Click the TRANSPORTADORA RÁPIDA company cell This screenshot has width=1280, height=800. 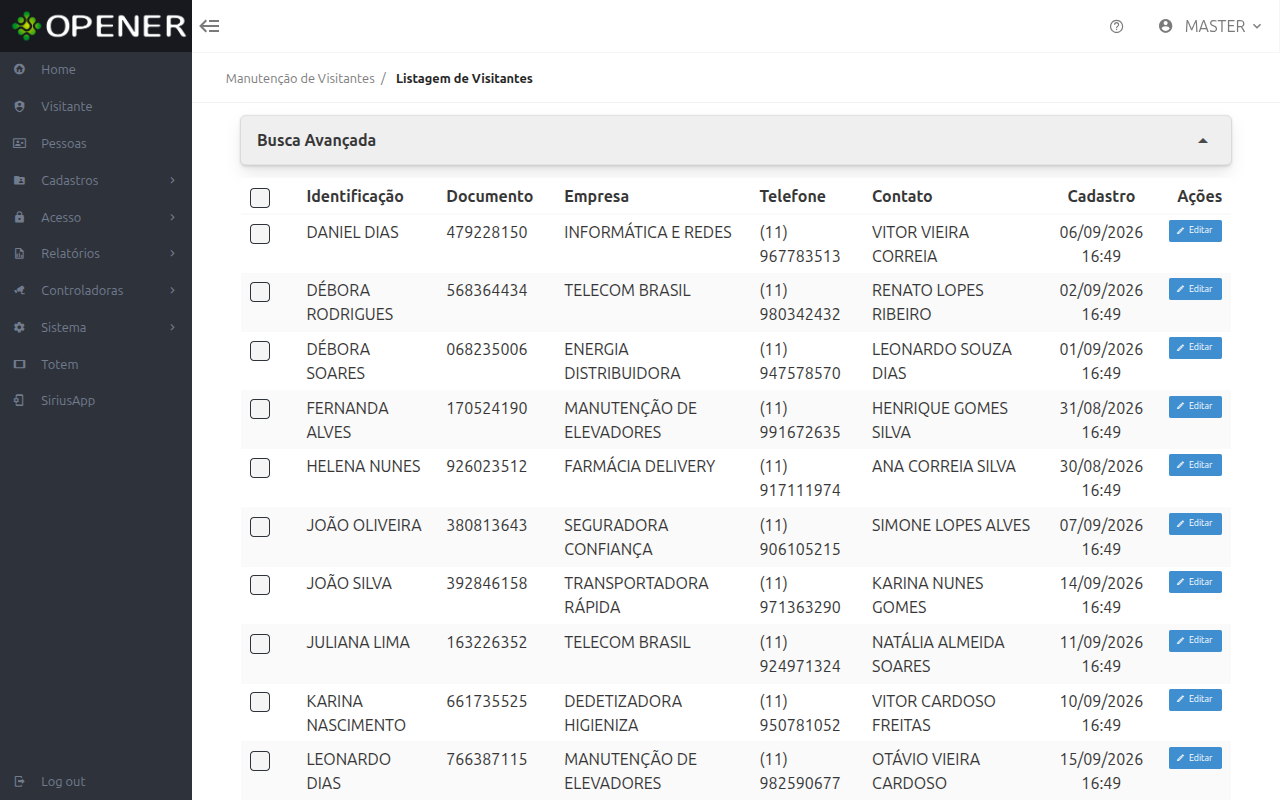pyautogui.click(x=636, y=596)
